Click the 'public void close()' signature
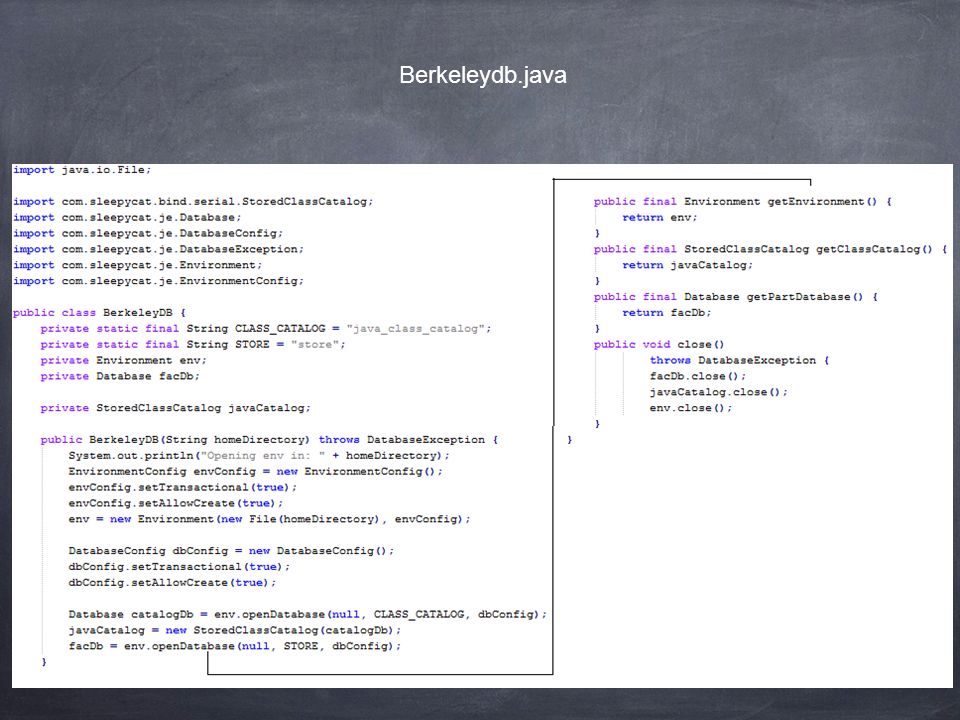 [659, 345]
